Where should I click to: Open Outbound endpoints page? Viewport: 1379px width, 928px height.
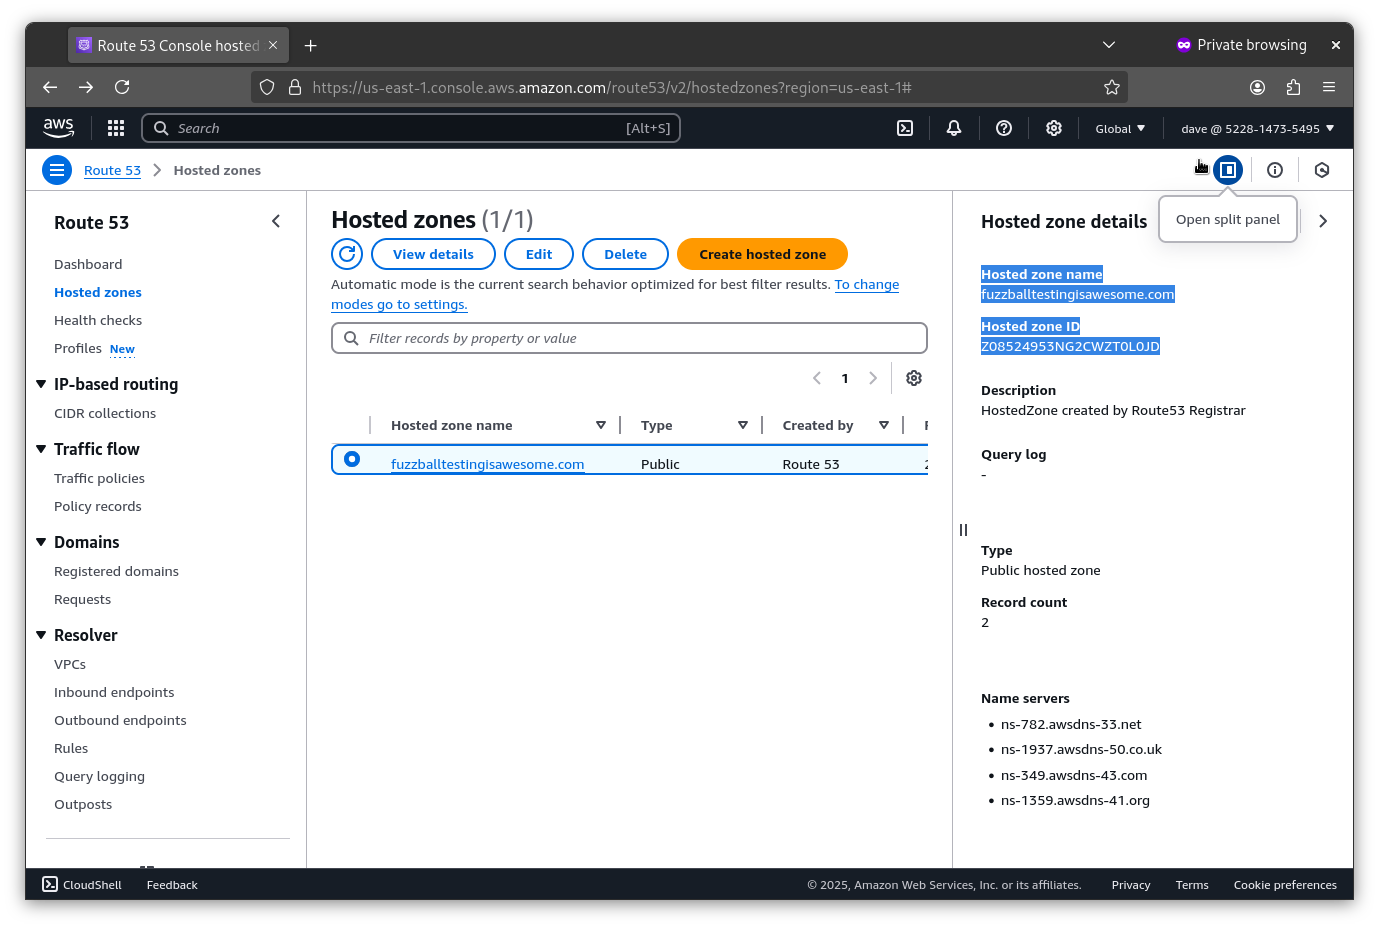[x=120, y=720]
